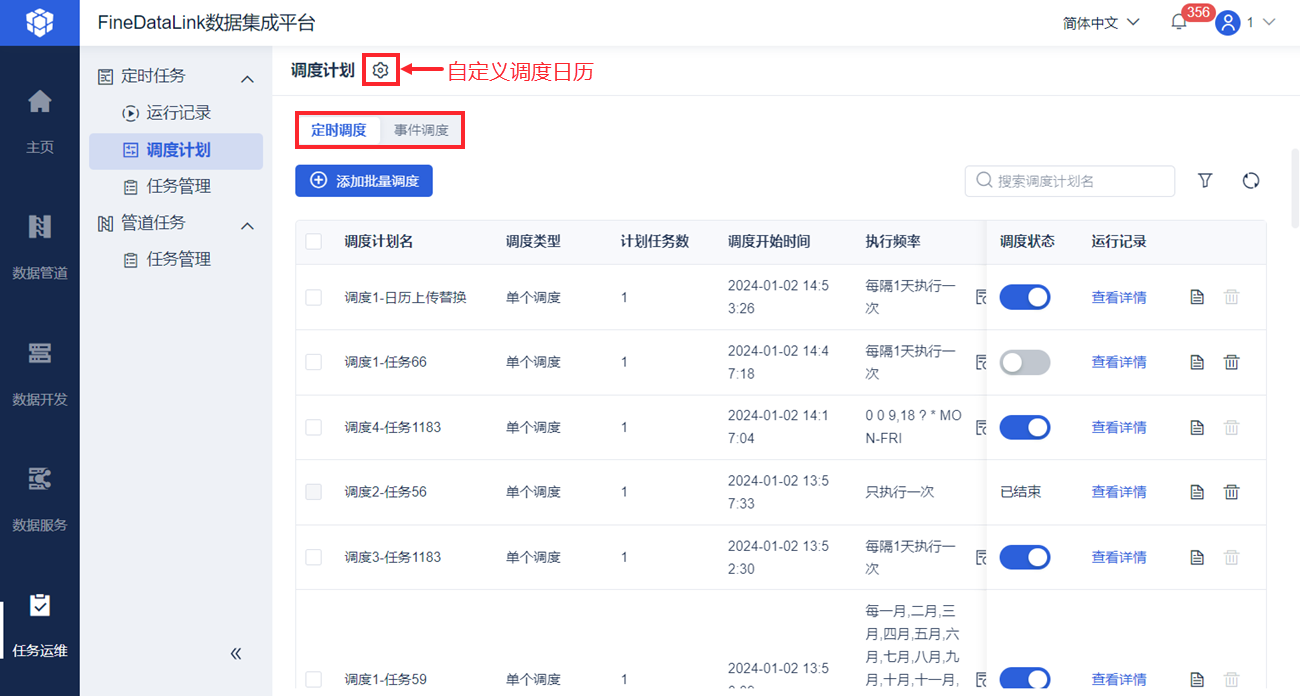Viewport: 1300px width, 696px height.
Task: Select 调度计划 in the side menu
Action: click(x=176, y=150)
